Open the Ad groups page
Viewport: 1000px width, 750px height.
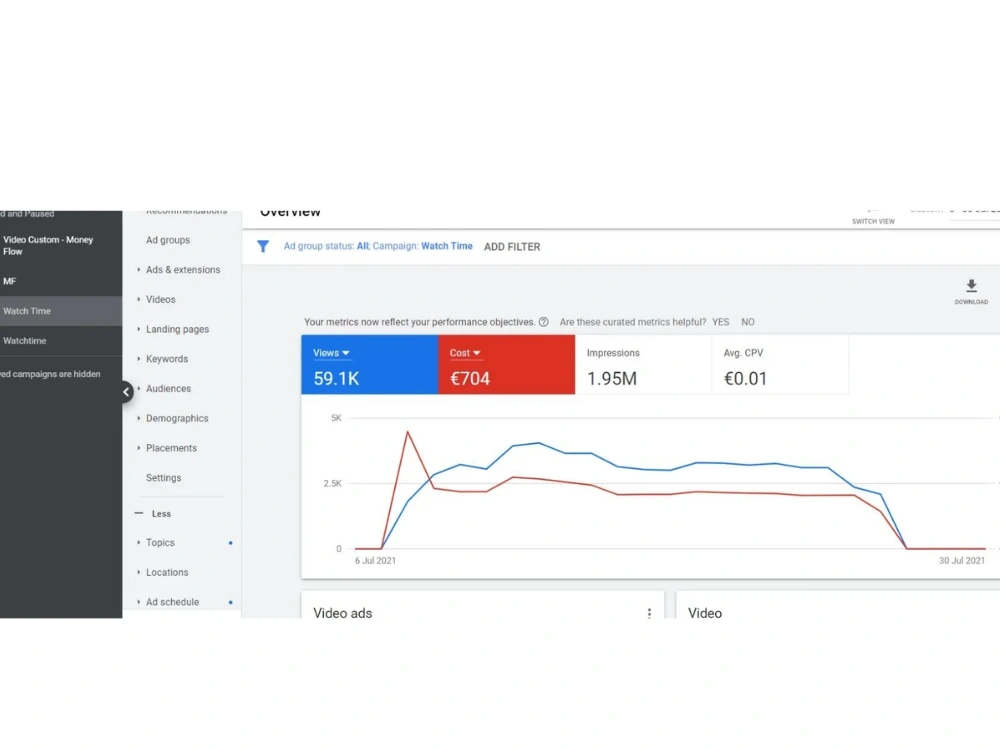tap(168, 240)
